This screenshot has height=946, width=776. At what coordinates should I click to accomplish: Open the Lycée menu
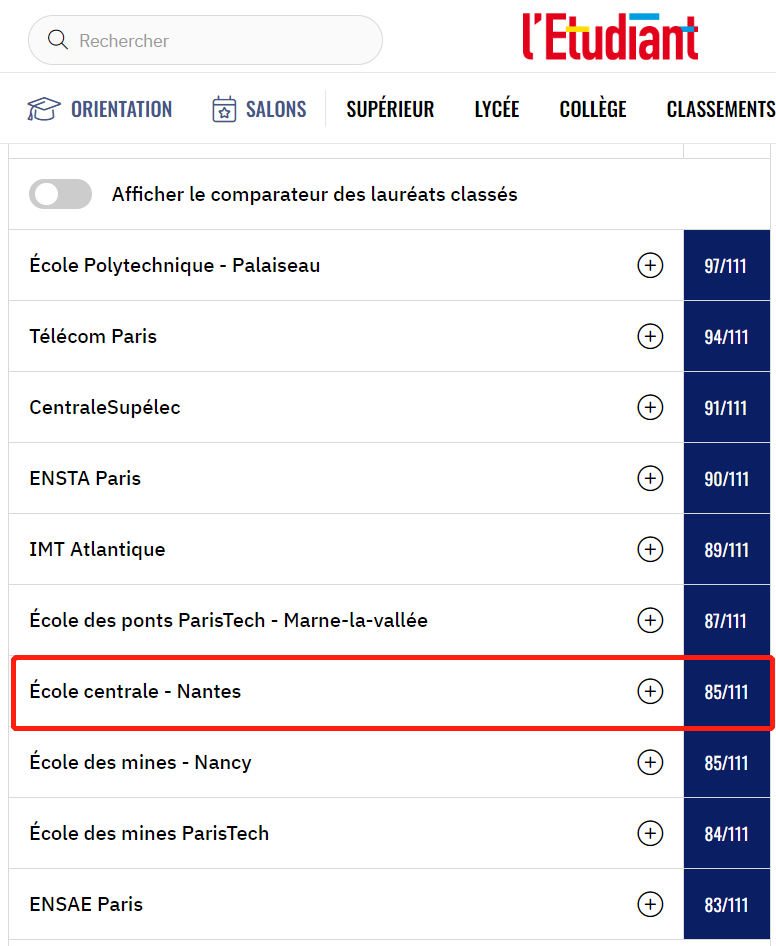[496, 109]
